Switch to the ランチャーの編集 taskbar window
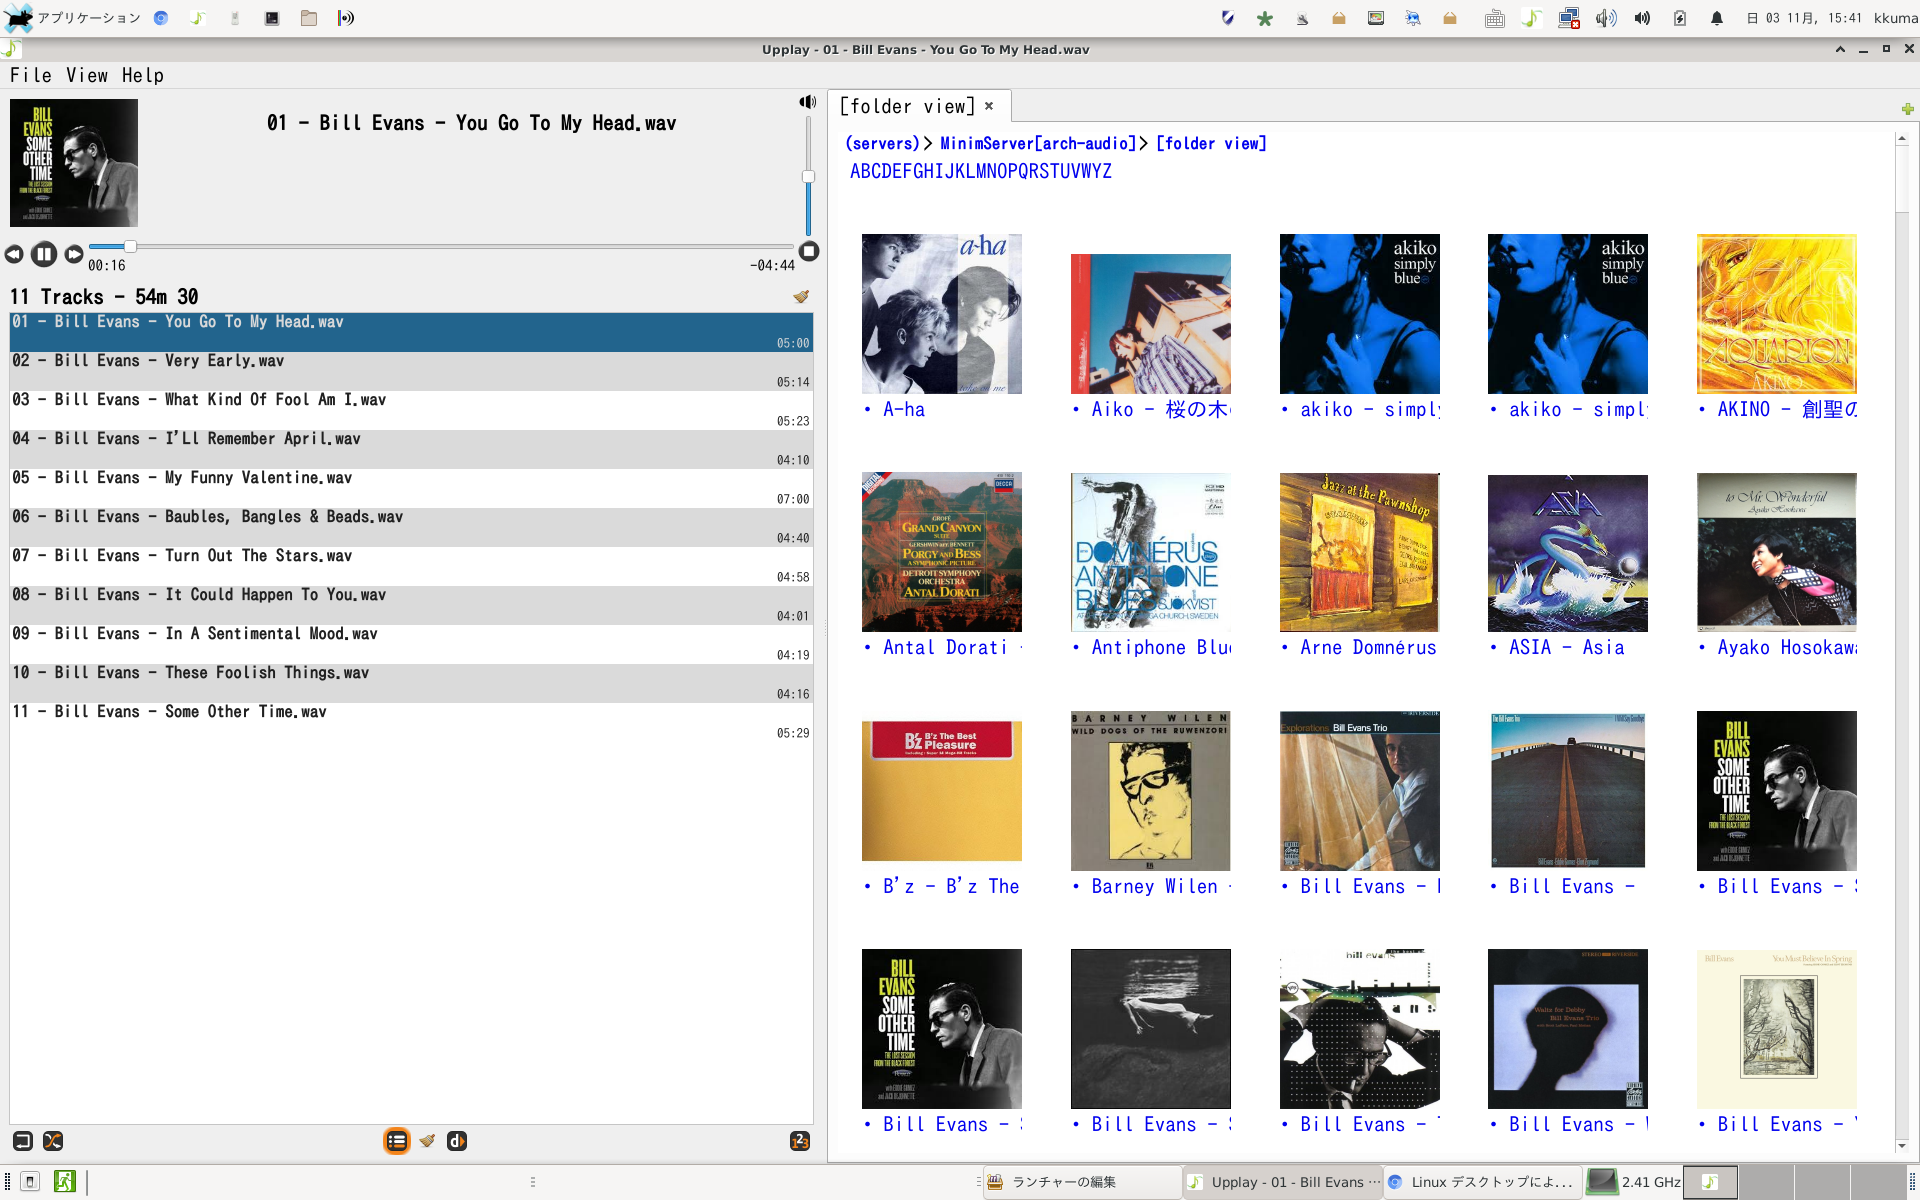This screenshot has height=1200, width=1920. click(x=1082, y=1182)
